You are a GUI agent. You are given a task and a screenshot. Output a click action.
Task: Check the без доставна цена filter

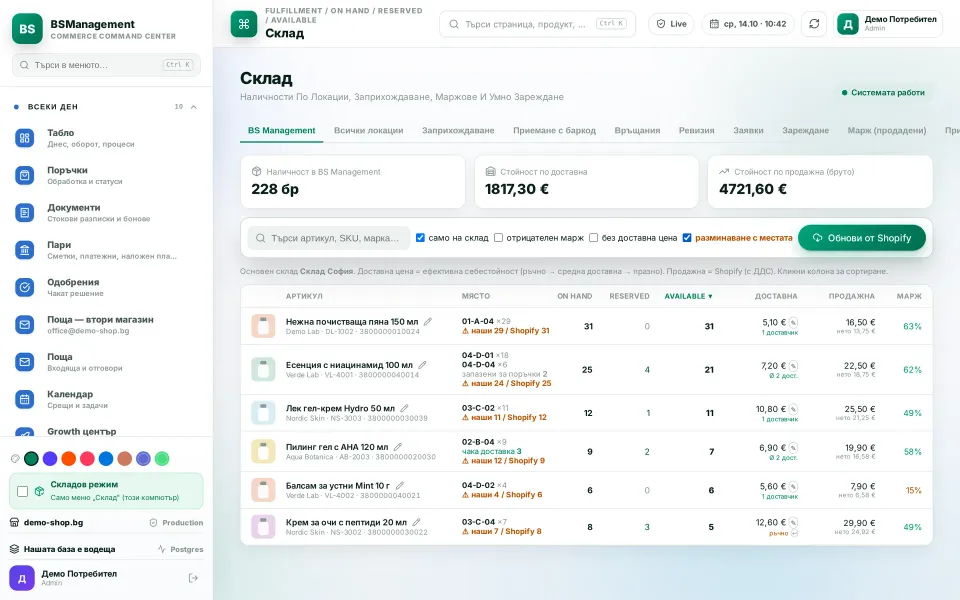593,238
